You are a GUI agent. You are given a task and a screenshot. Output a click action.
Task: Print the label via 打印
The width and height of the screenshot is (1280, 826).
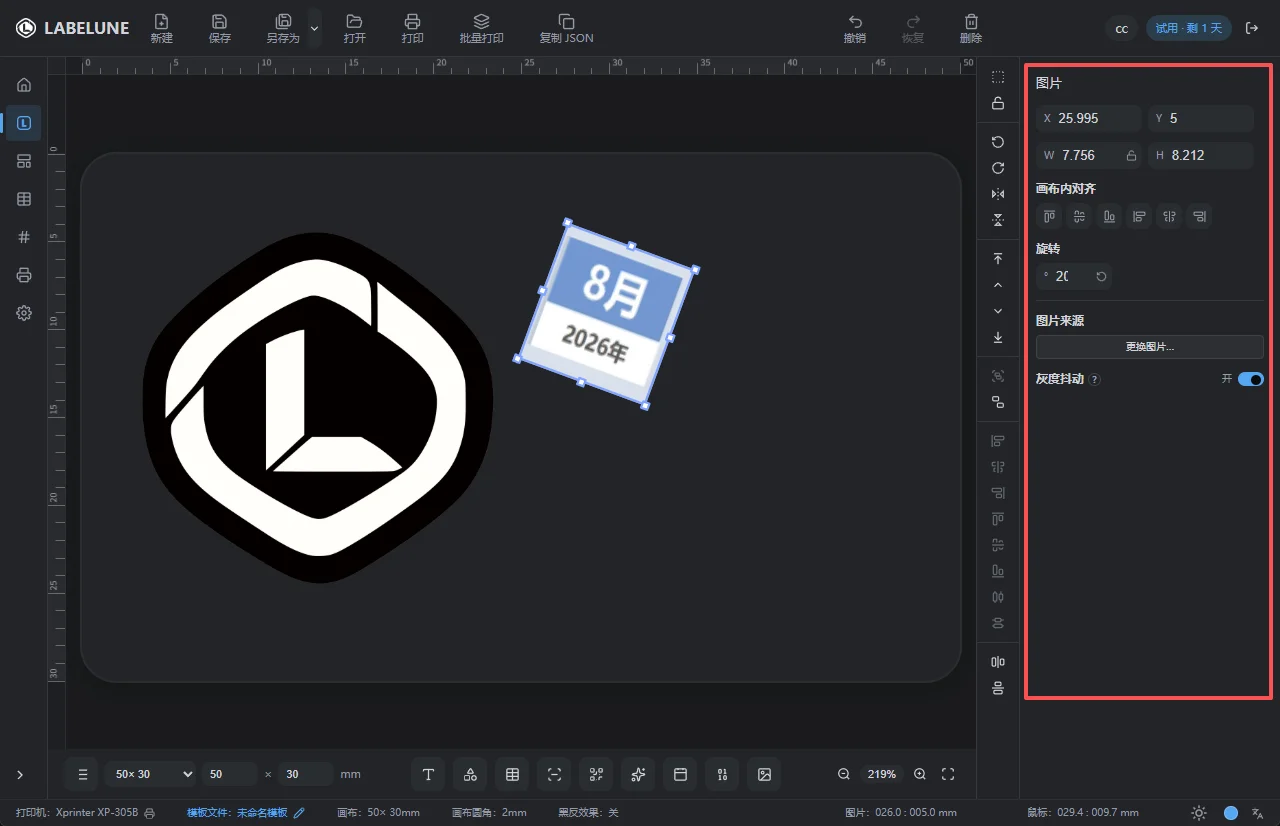[412, 28]
